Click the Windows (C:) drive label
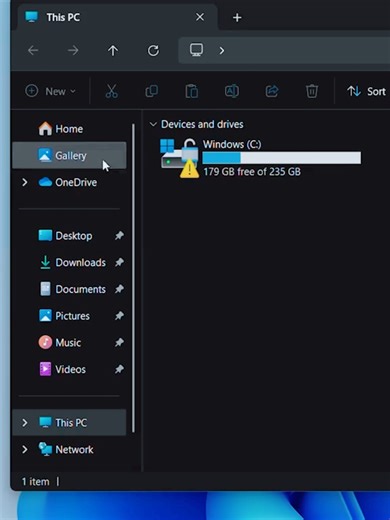 [232, 144]
